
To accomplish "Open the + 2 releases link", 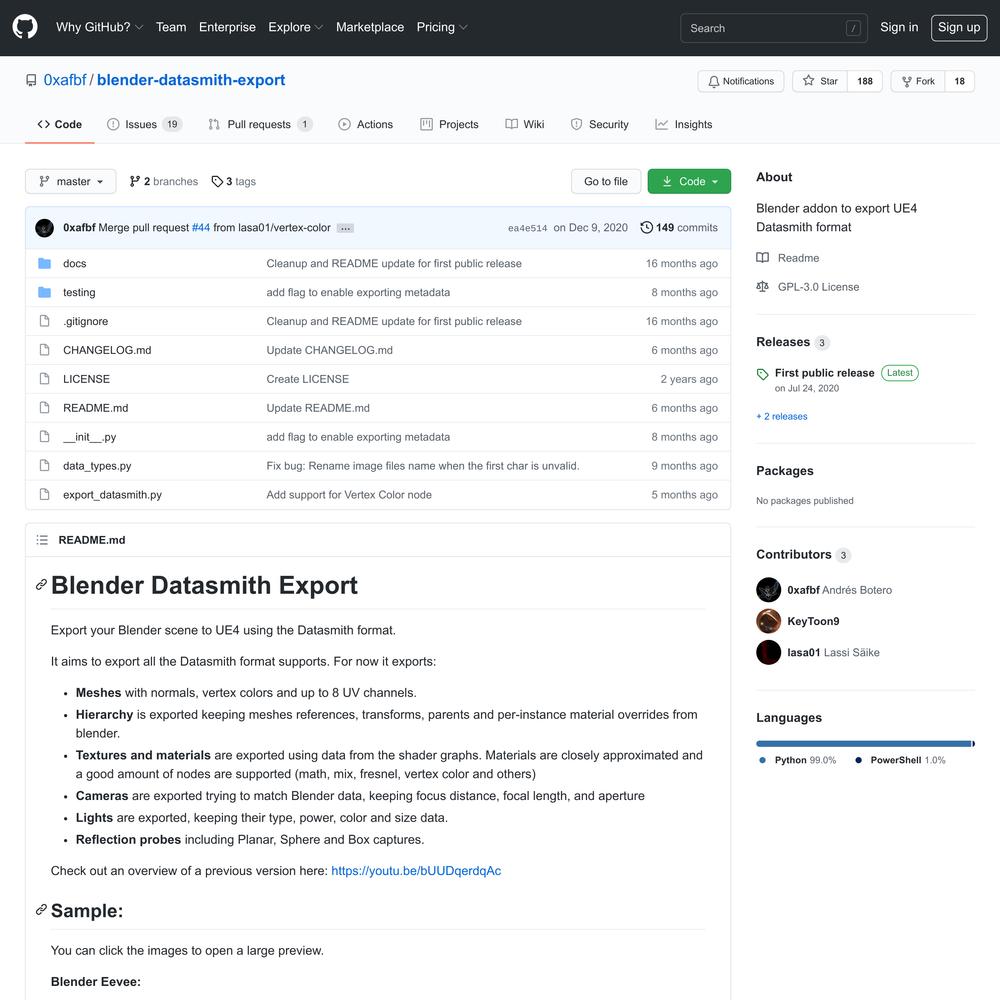I will [782, 416].
